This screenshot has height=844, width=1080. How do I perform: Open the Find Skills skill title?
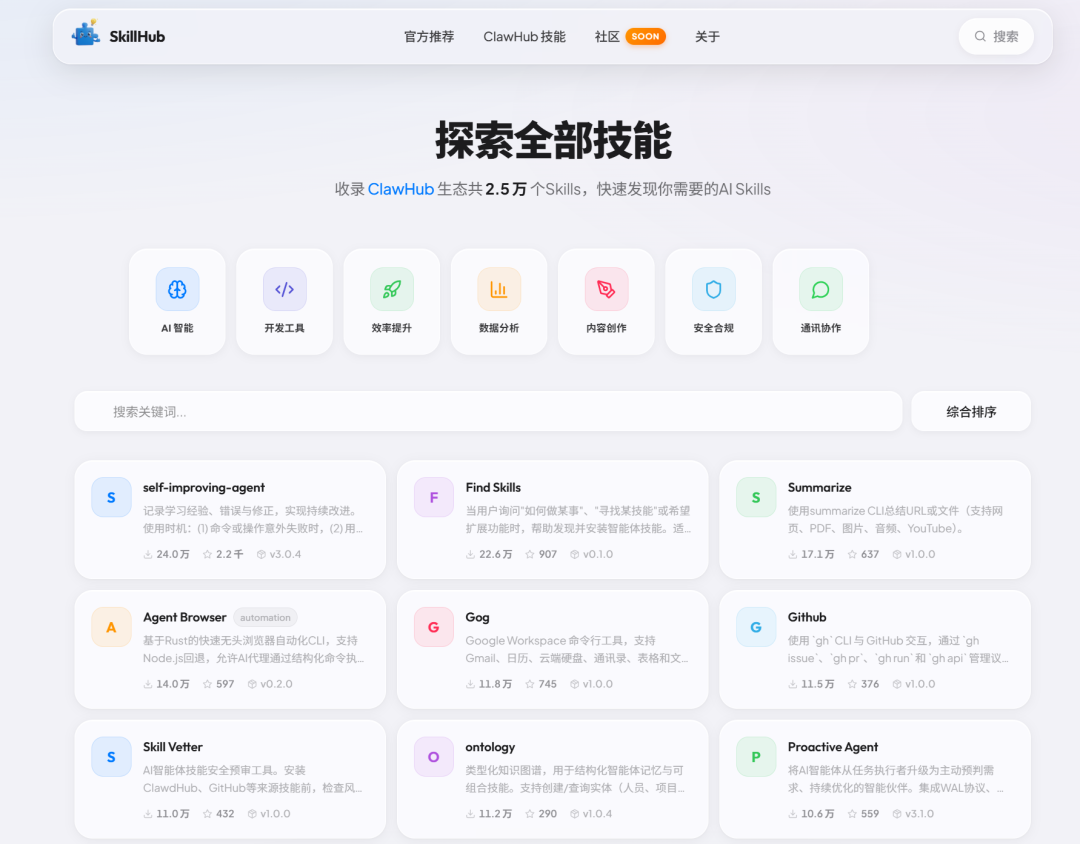pos(493,487)
